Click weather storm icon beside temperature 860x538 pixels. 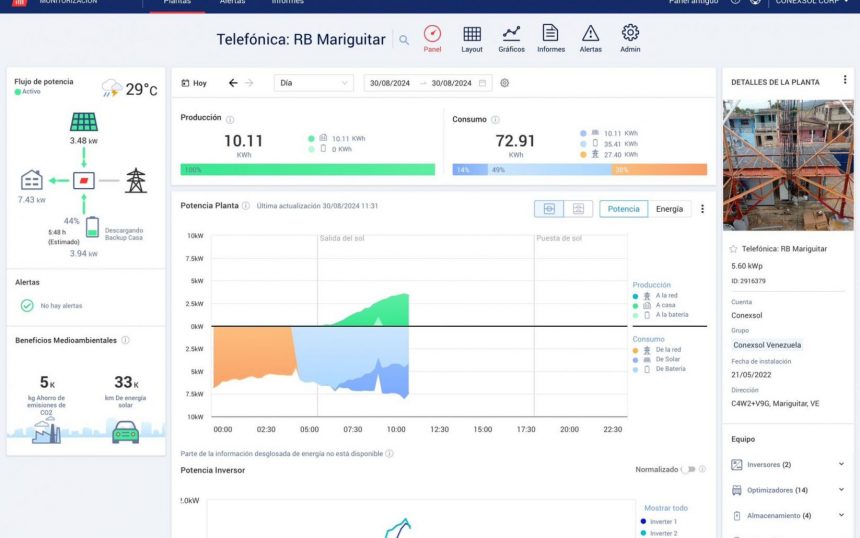pyautogui.click(x=112, y=88)
